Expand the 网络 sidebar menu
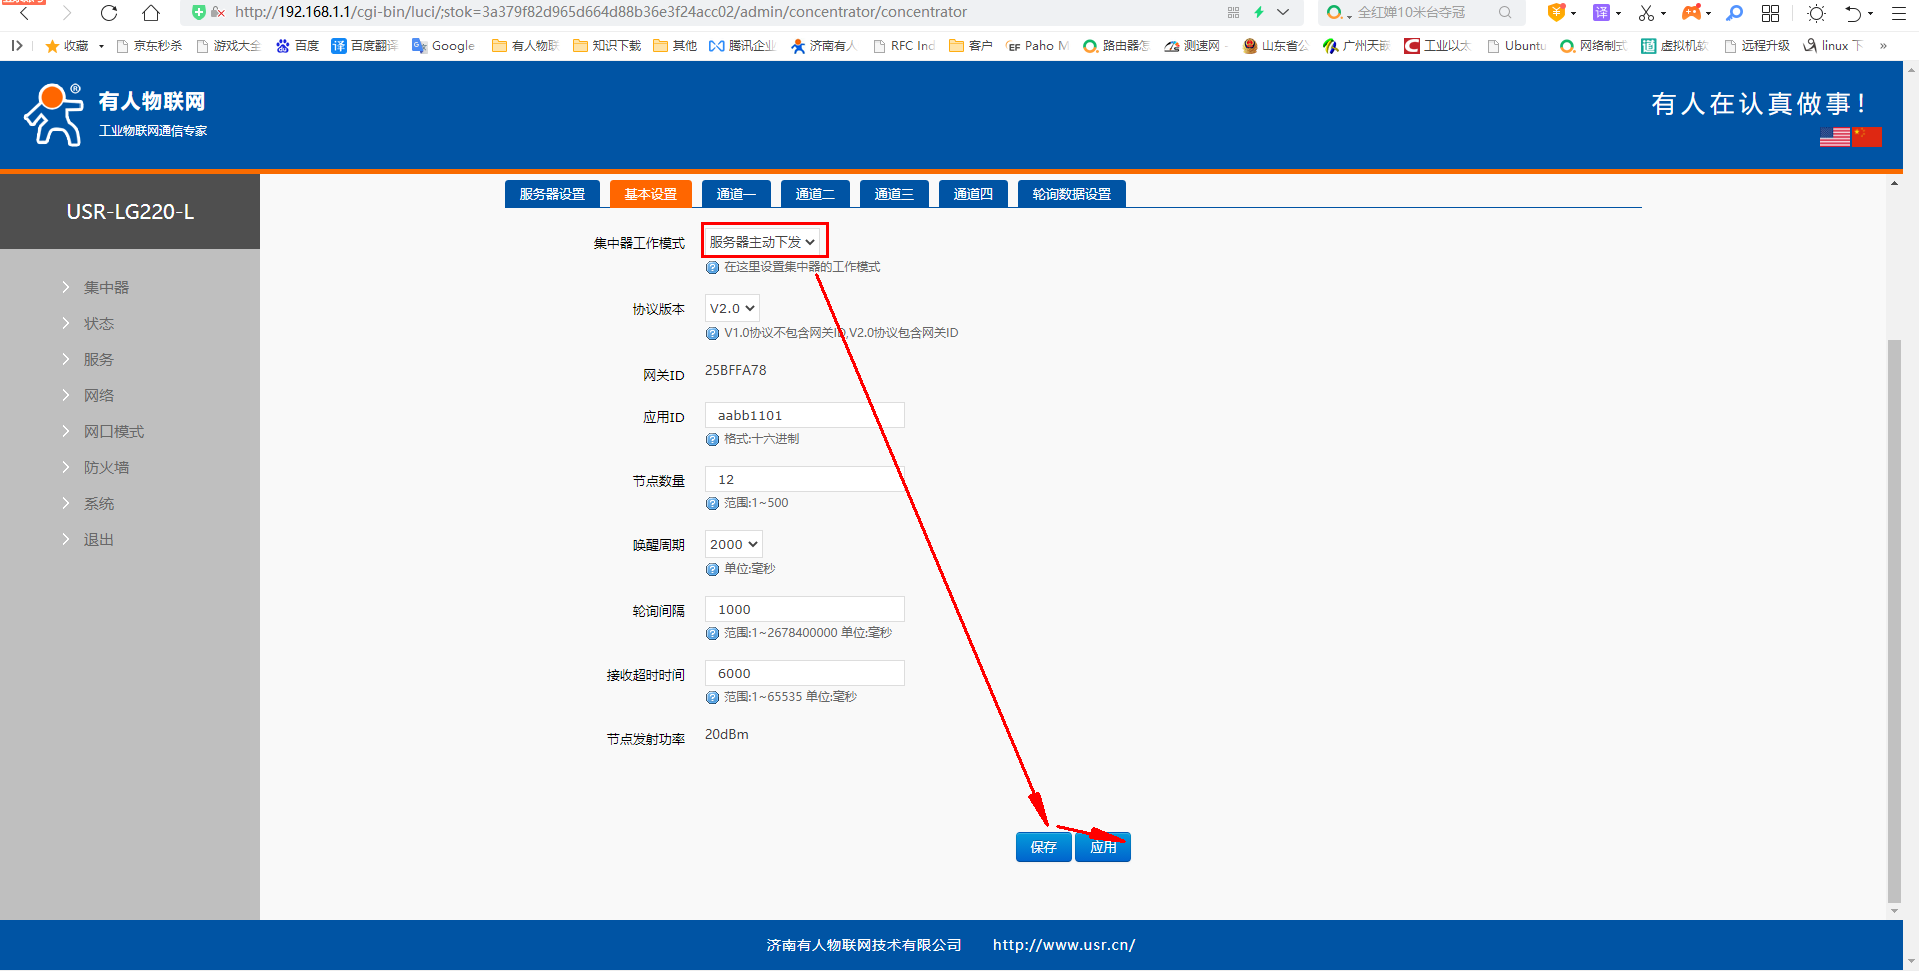This screenshot has width=1919, height=971. [x=98, y=395]
